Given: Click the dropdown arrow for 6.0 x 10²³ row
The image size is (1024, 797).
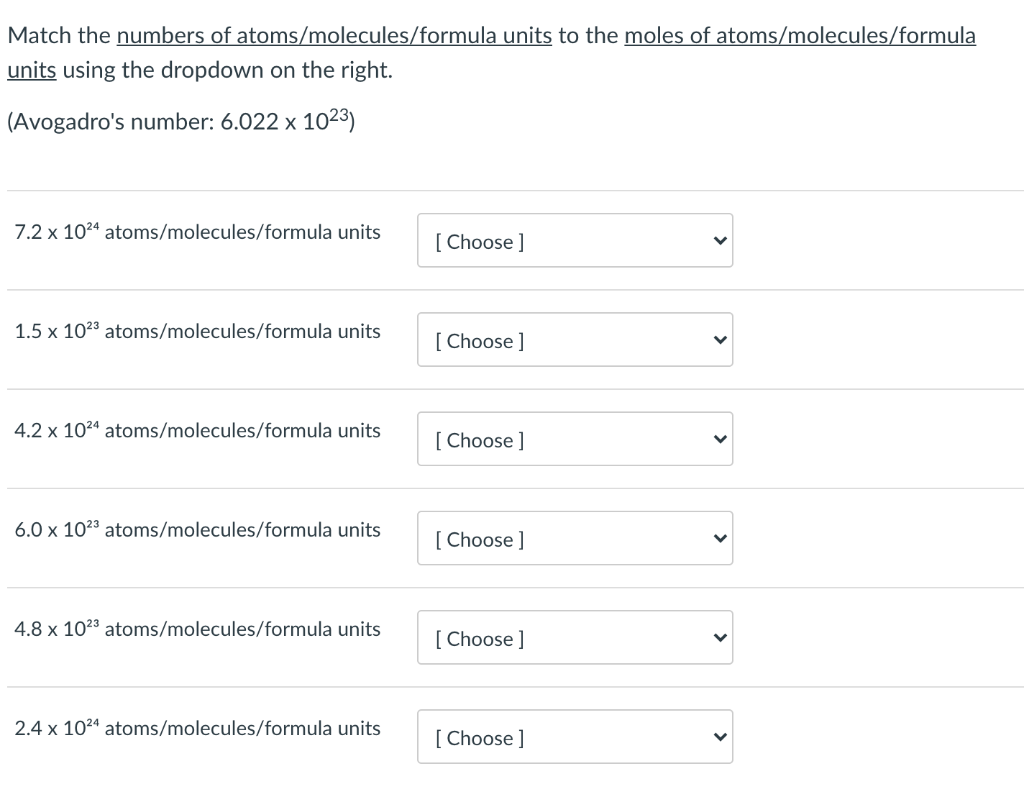Looking at the screenshot, I should pos(718,538).
